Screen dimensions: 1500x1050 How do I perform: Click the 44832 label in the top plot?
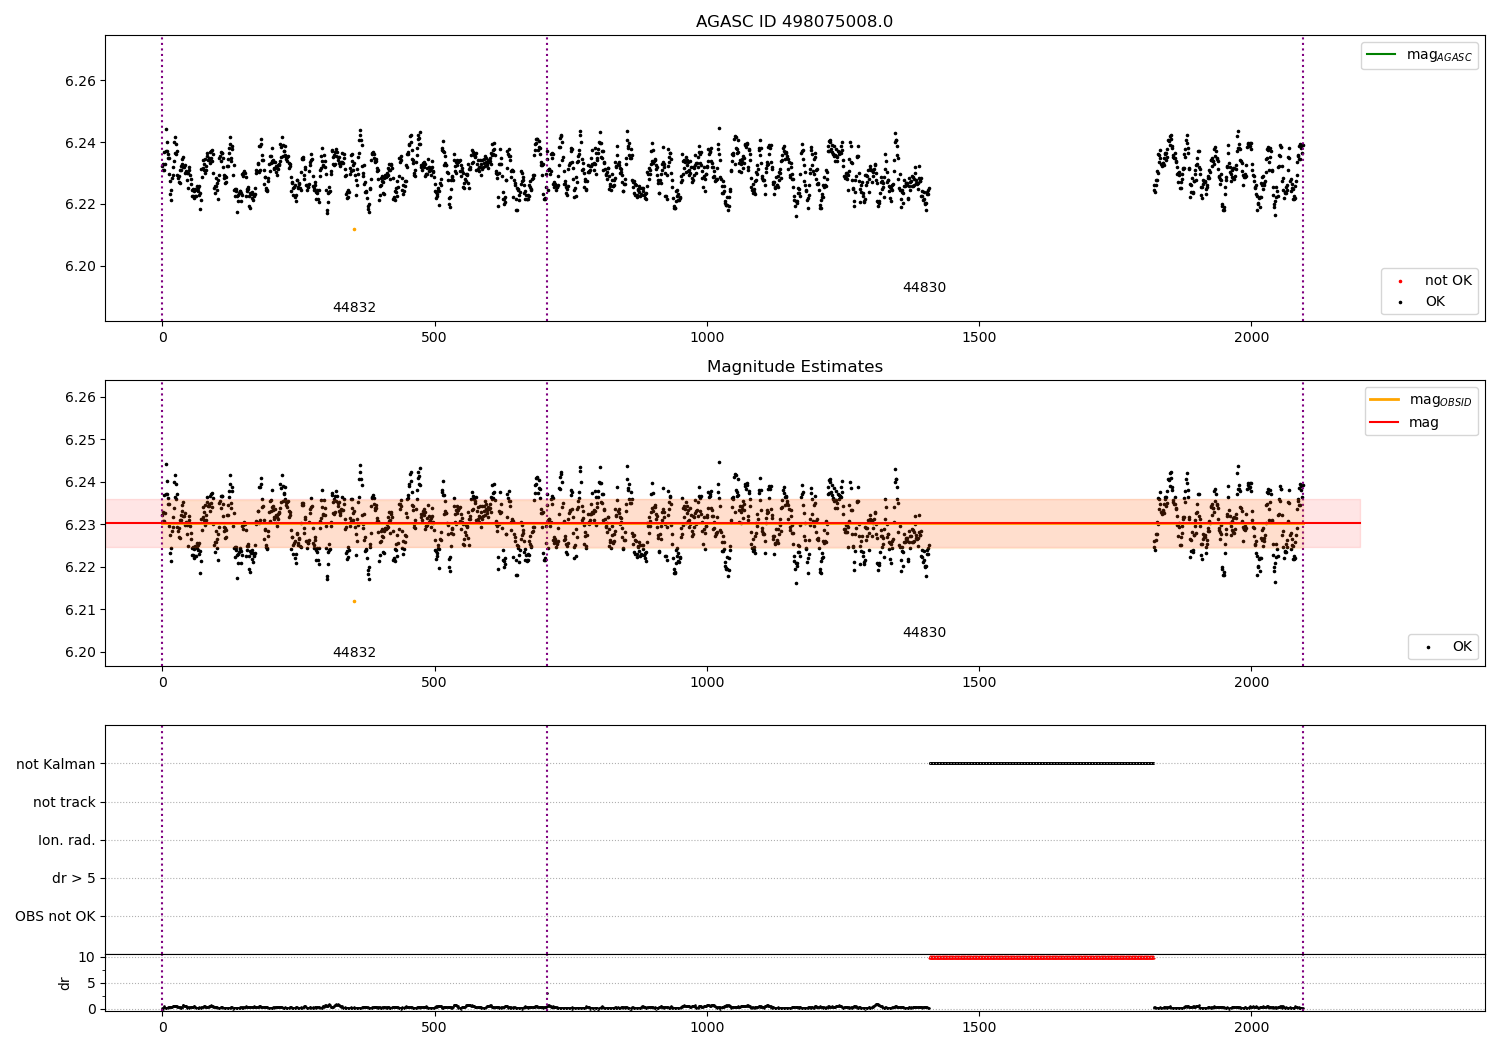(x=354, y=307)
